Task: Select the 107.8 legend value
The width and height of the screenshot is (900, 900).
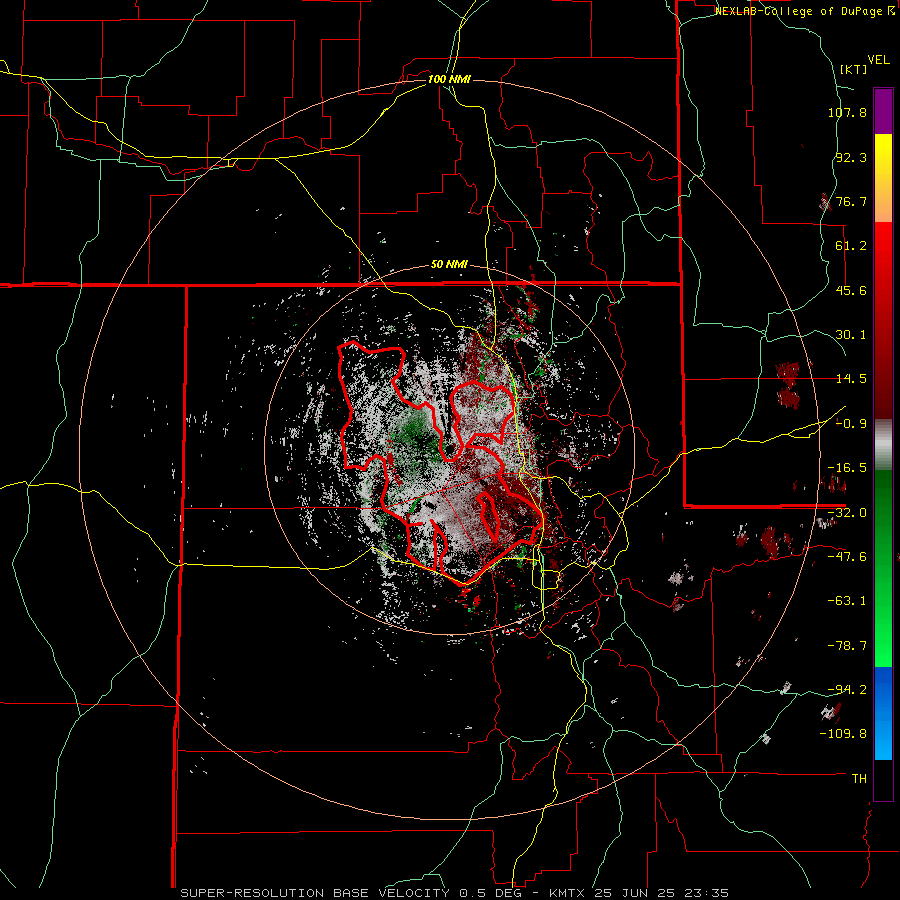Action: [847, 112]
